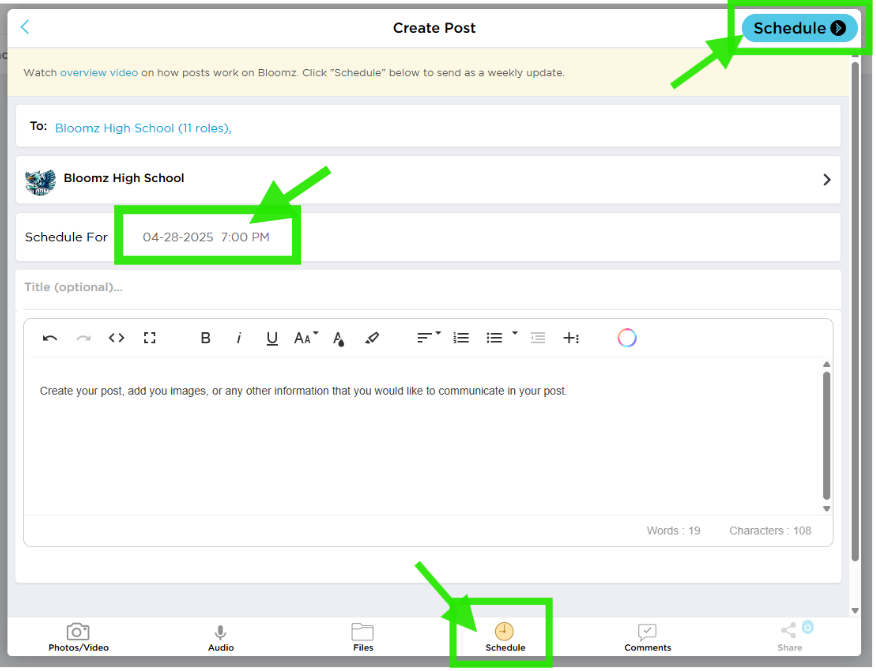Expand the Bloomz High School row chevron

[827, 179]
